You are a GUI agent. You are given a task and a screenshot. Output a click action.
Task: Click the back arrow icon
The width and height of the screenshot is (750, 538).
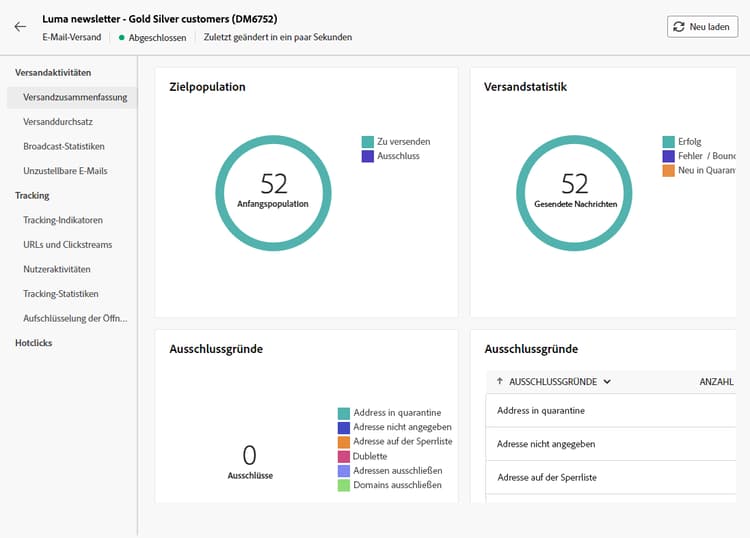tap(20, 27)
